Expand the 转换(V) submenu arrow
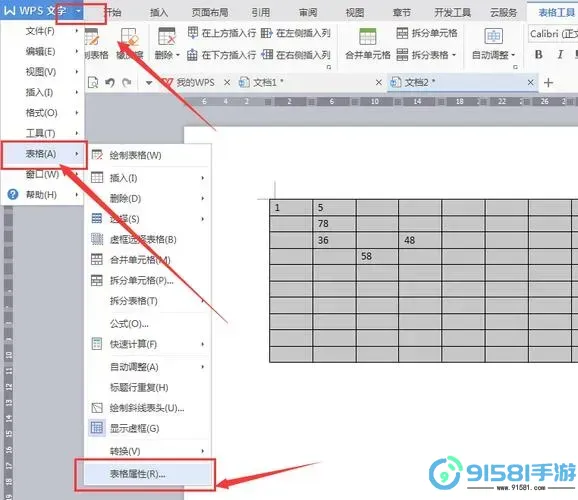 pos(203,451)
